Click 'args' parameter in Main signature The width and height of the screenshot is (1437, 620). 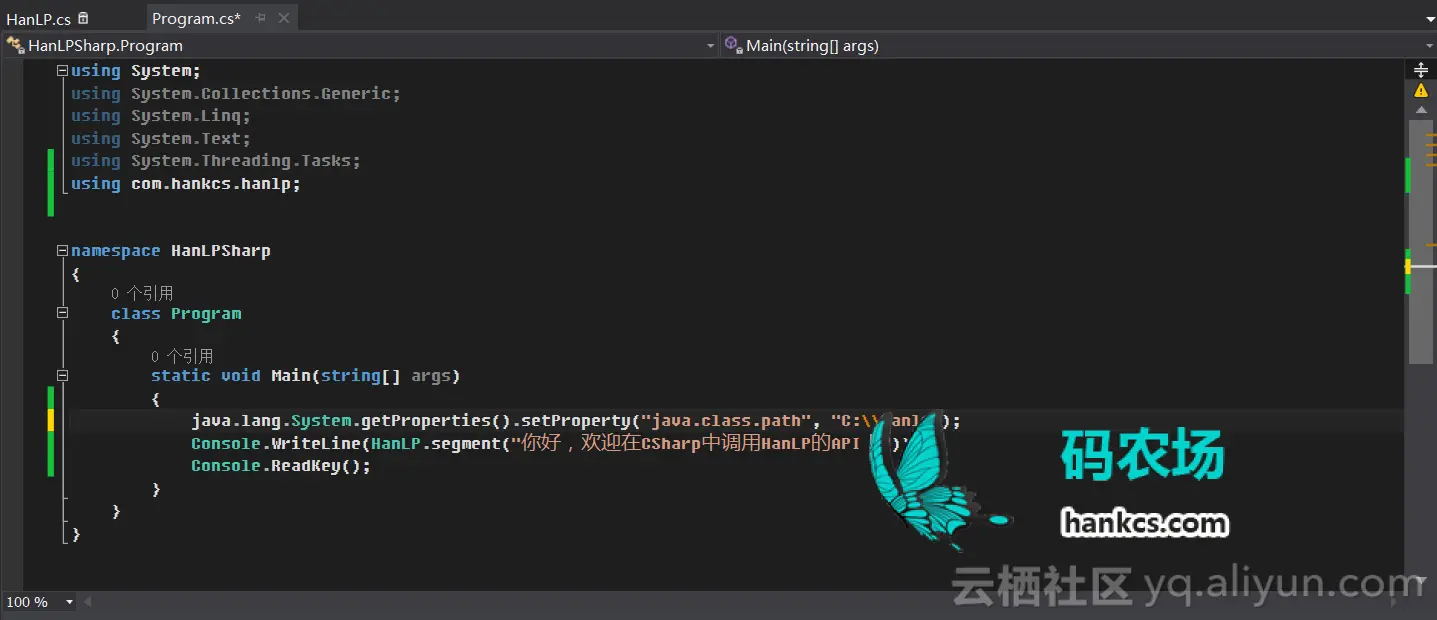[431, 376]
